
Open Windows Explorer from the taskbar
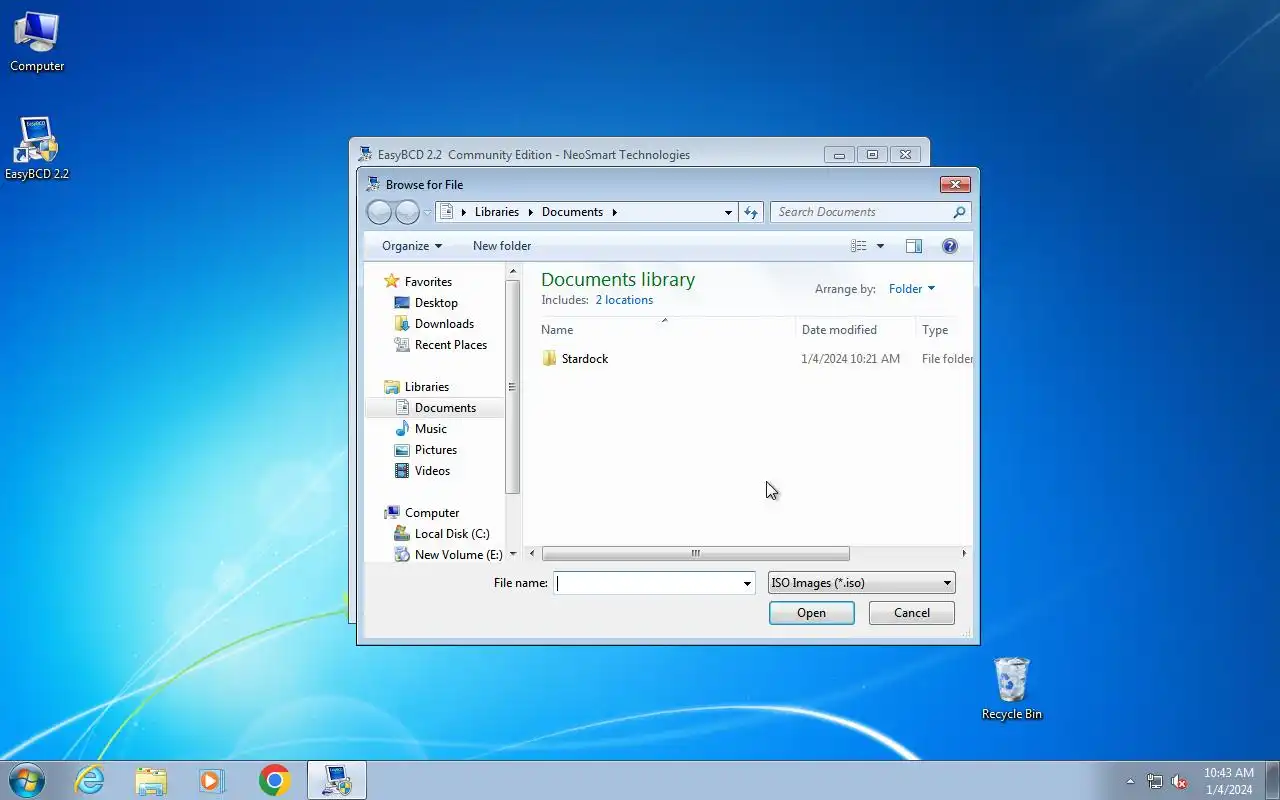(x=151, y=780)
